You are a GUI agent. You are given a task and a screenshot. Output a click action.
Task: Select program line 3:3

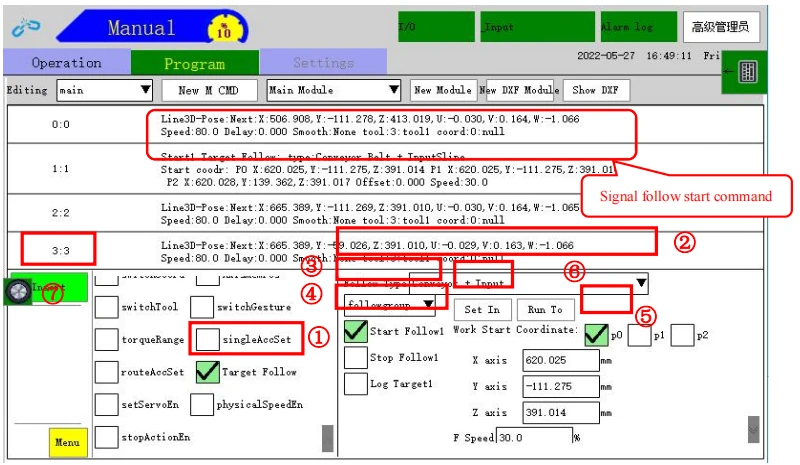385,251
